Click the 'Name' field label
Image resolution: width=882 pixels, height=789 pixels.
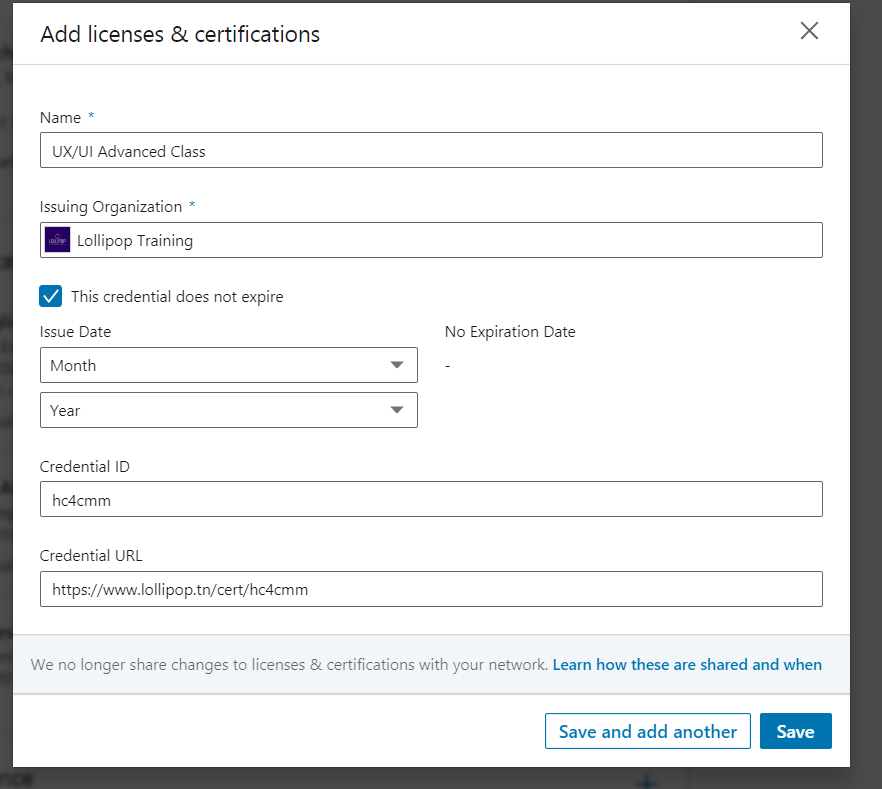click(60, 118)
